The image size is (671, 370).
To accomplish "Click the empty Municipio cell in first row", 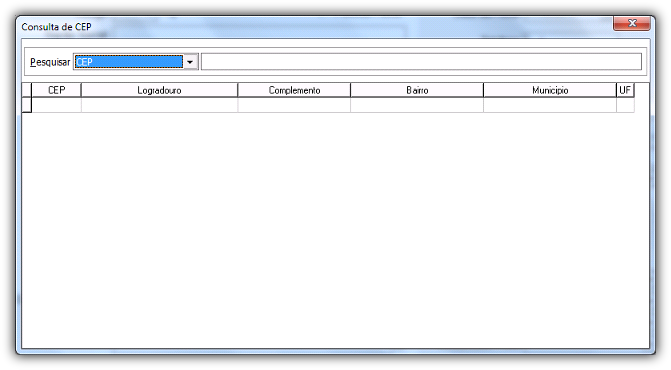I will [550, 105].
